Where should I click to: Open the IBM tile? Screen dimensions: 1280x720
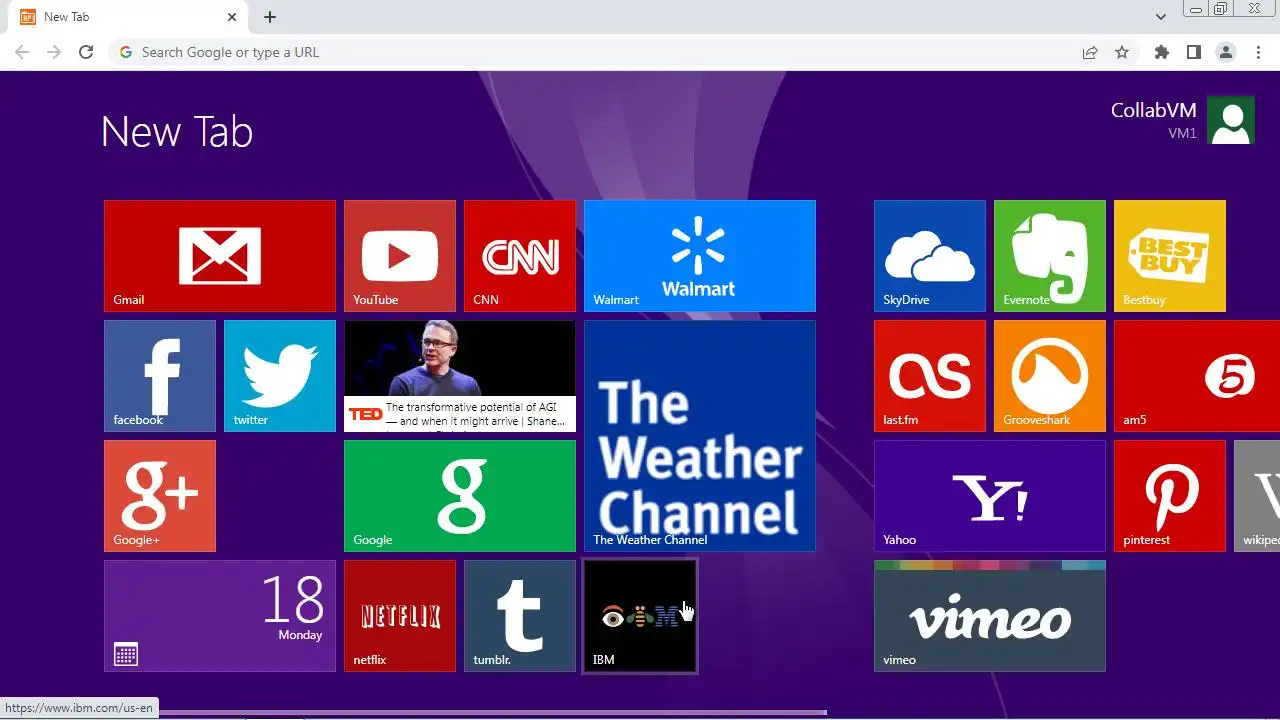coord(640,616)
